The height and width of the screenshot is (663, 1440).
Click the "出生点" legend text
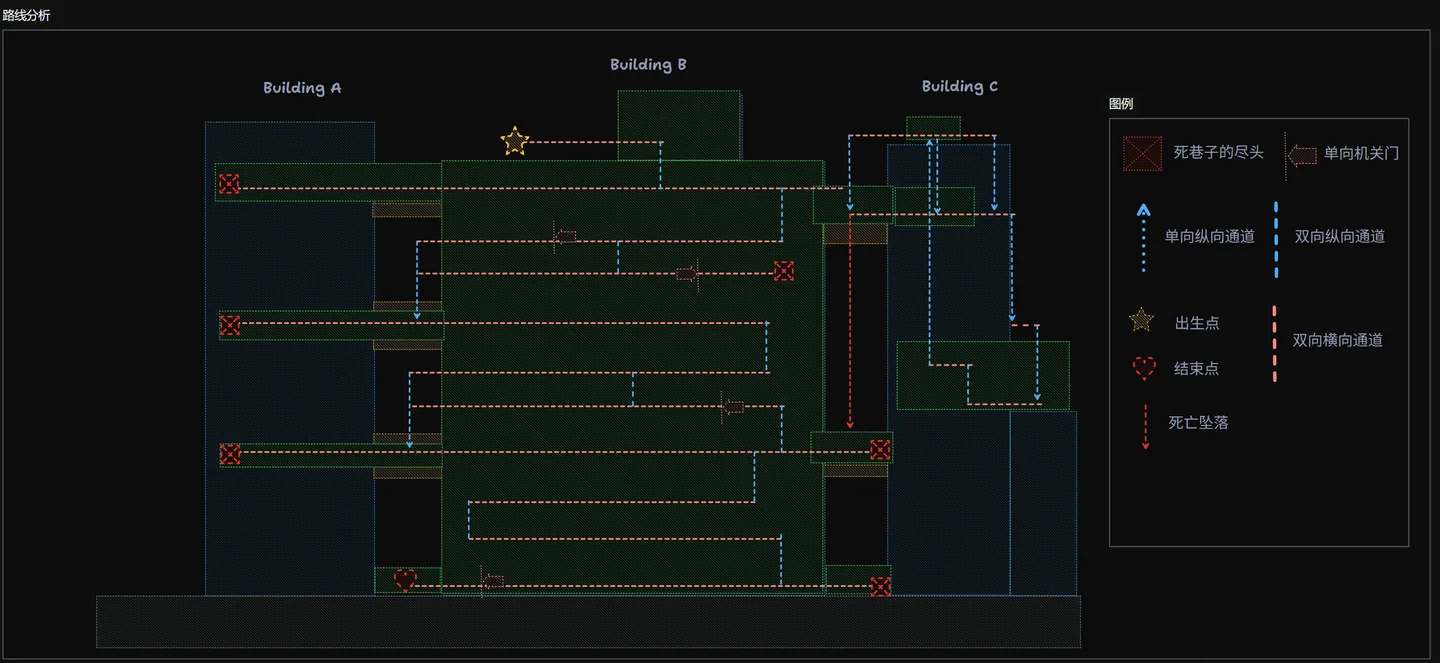[1197, 323]
